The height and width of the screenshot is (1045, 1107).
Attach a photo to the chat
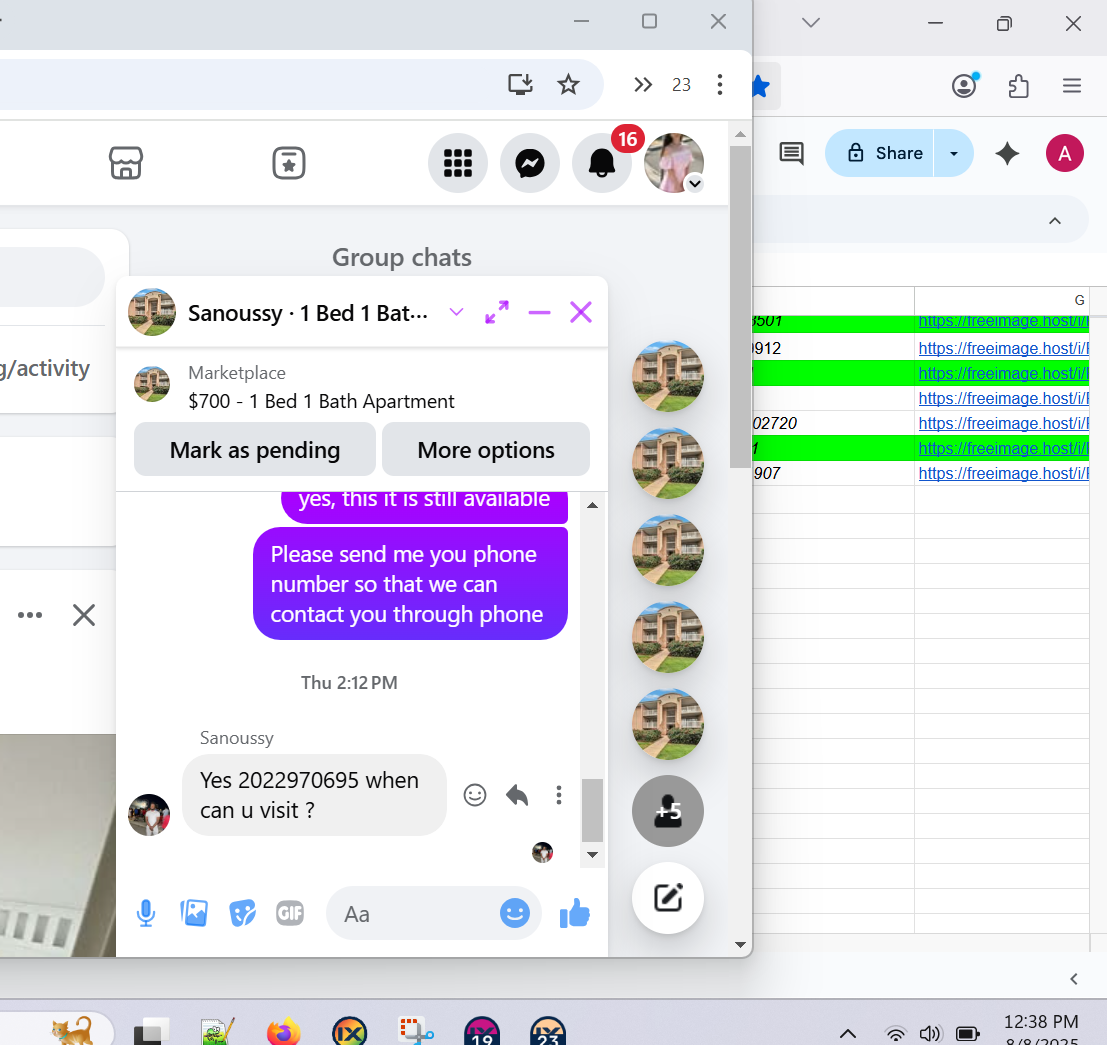click(x=194, y=913)
